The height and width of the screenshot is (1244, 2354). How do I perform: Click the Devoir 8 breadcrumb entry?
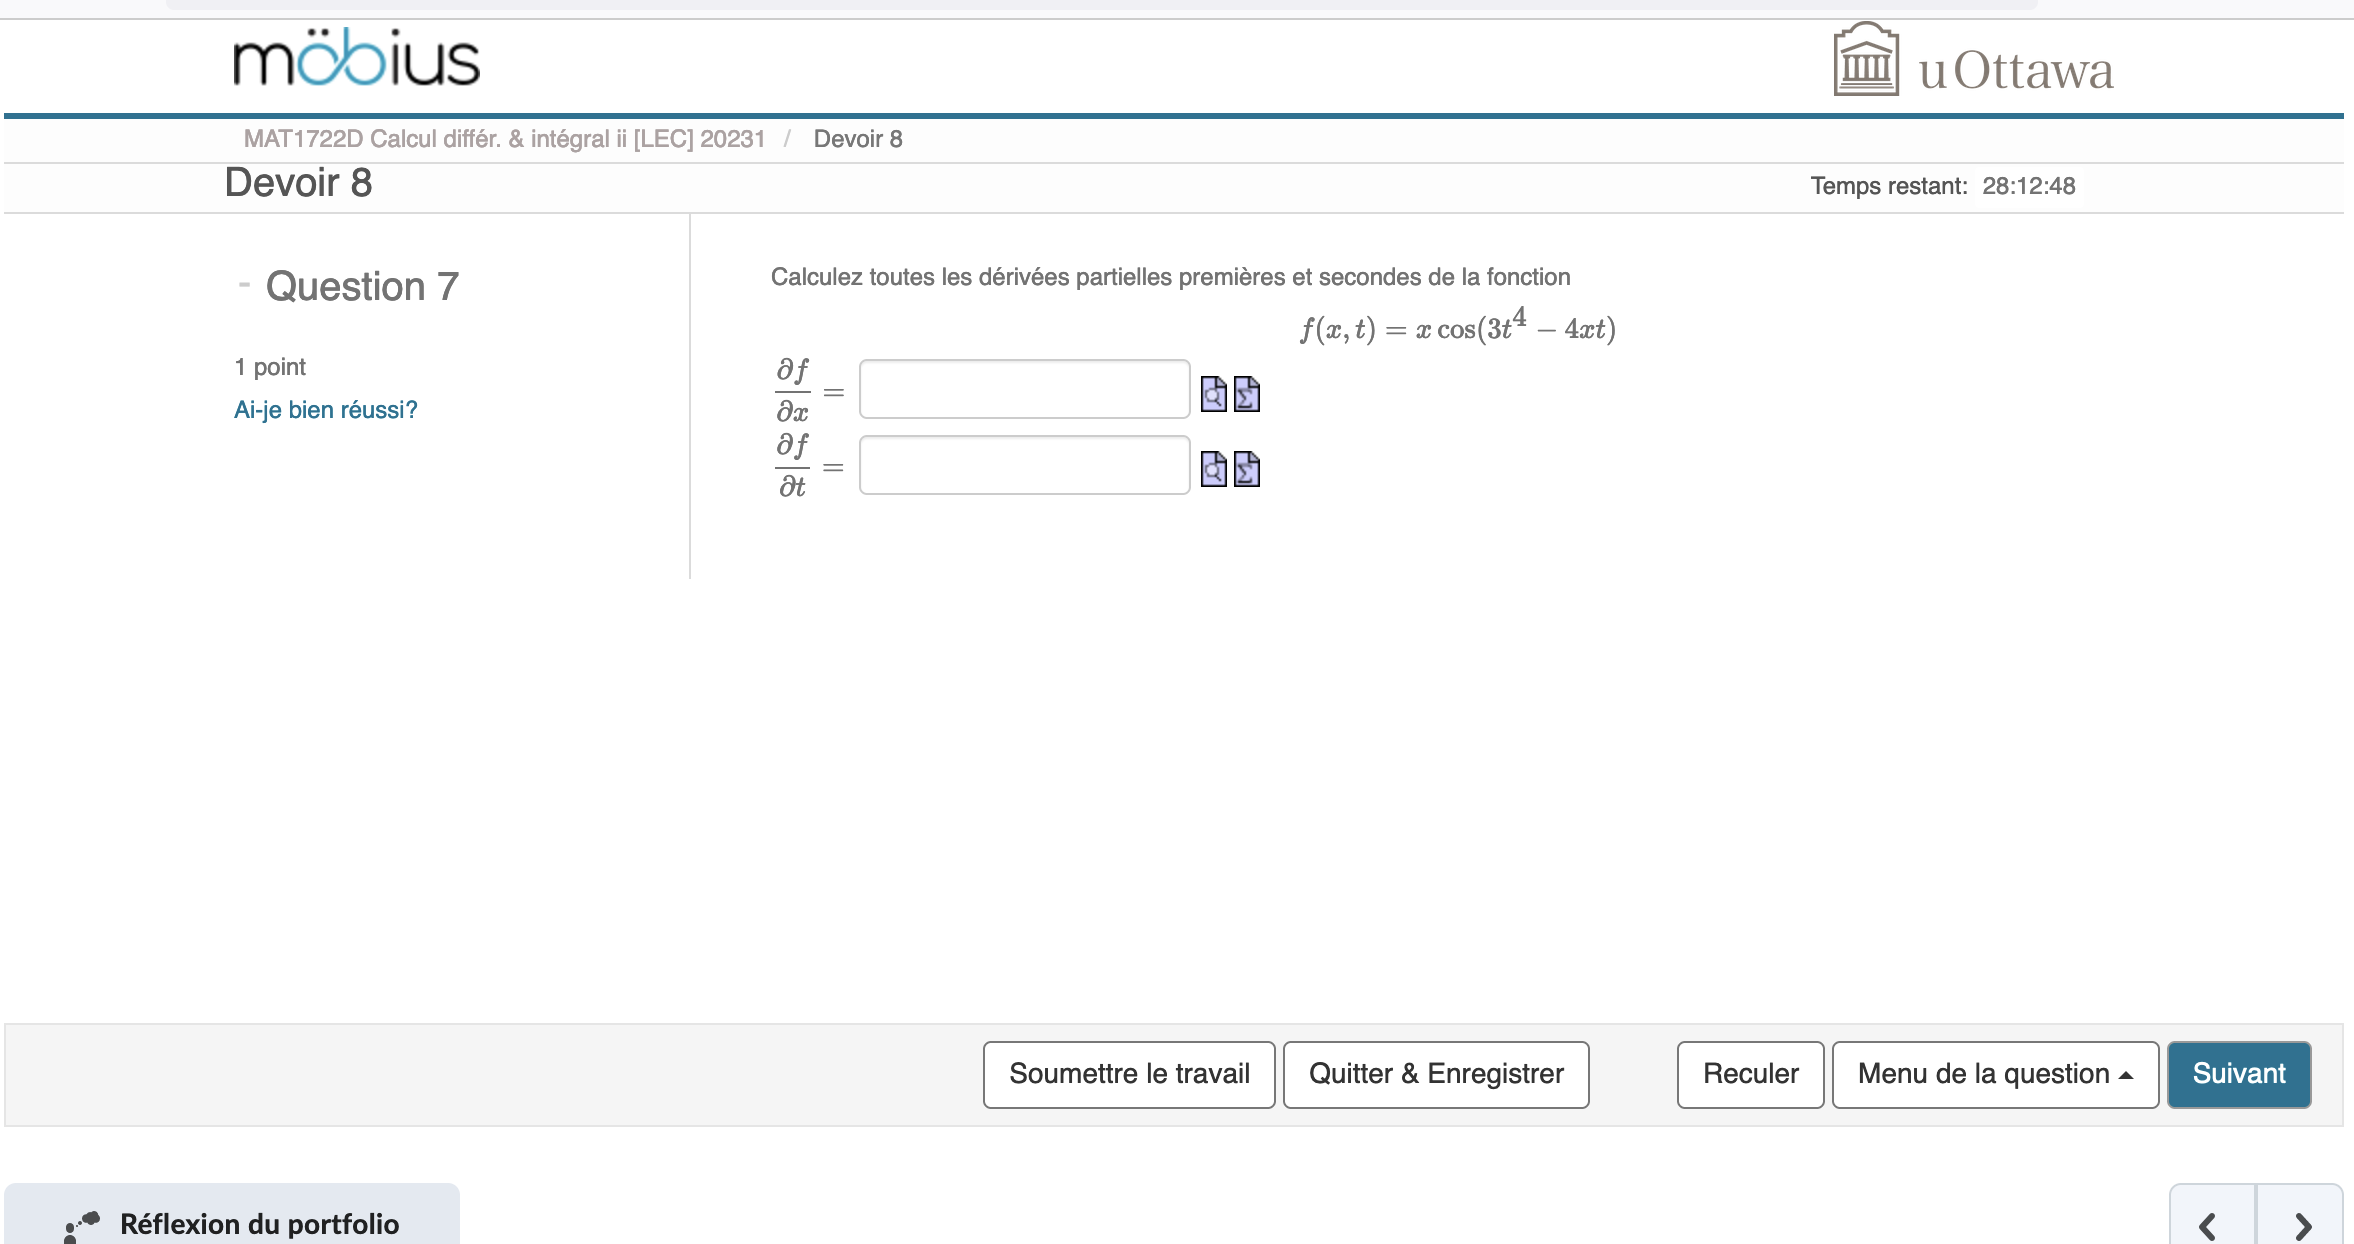(x=857, y=139)
